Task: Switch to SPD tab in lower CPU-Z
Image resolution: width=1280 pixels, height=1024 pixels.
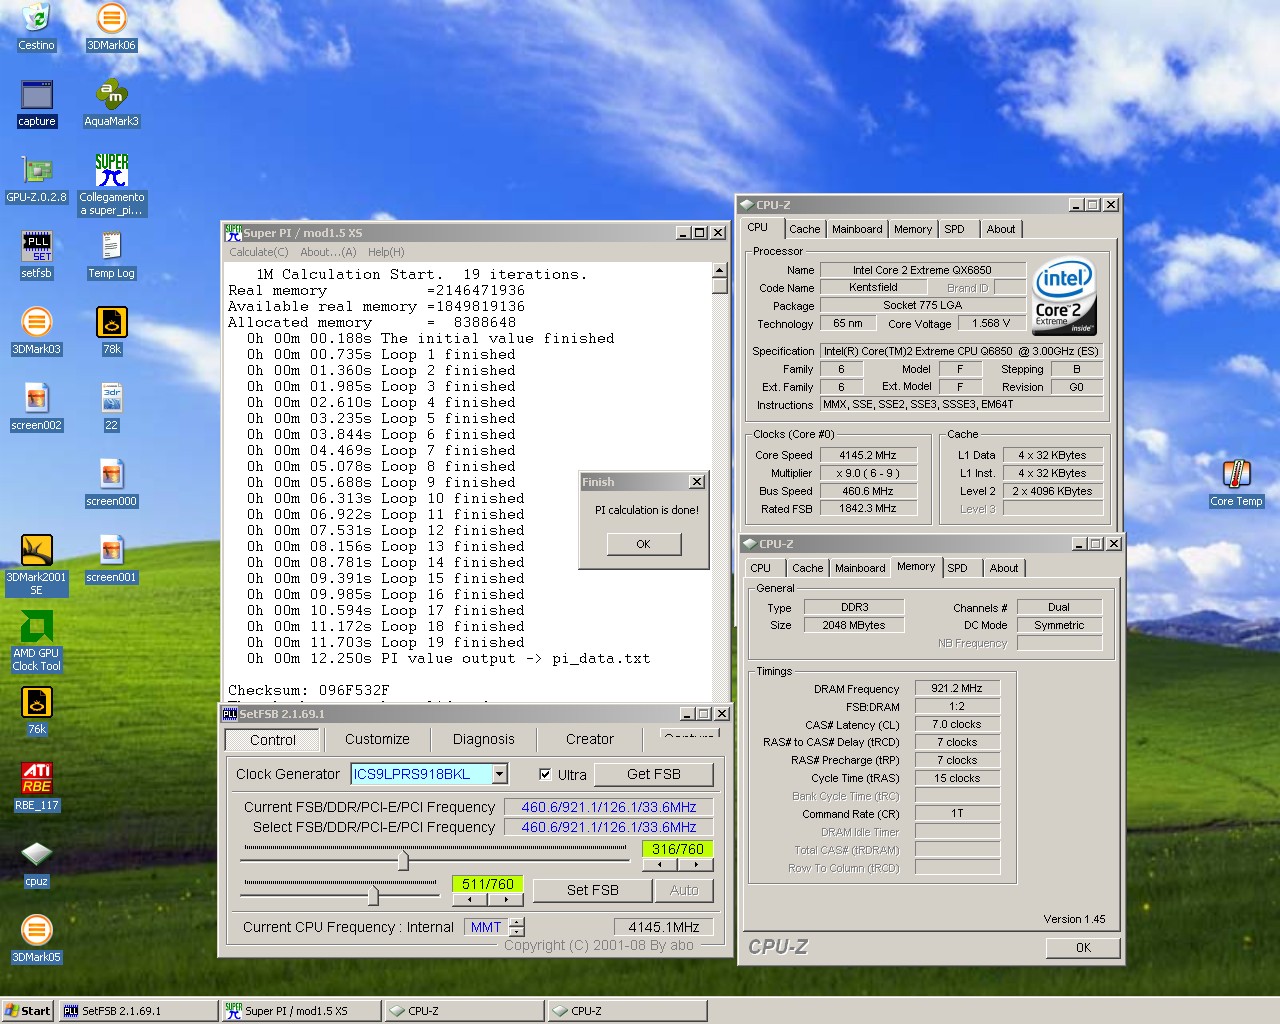Action: [958, 568]
